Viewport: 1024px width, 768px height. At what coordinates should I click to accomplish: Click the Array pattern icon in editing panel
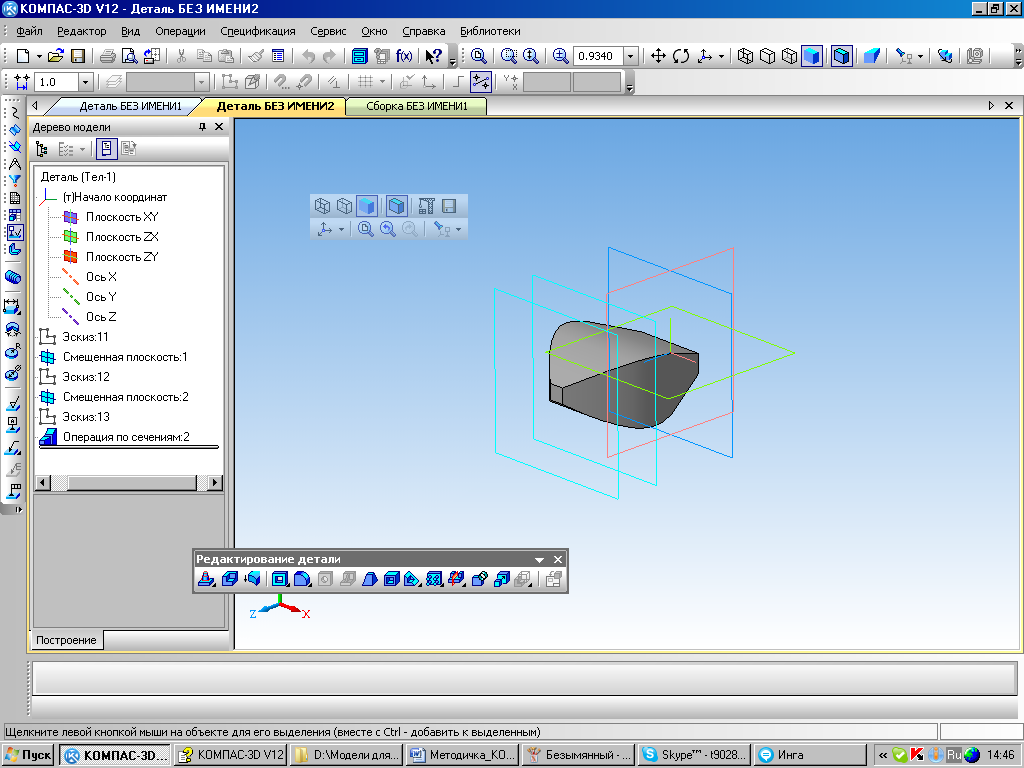pos(434,579)
